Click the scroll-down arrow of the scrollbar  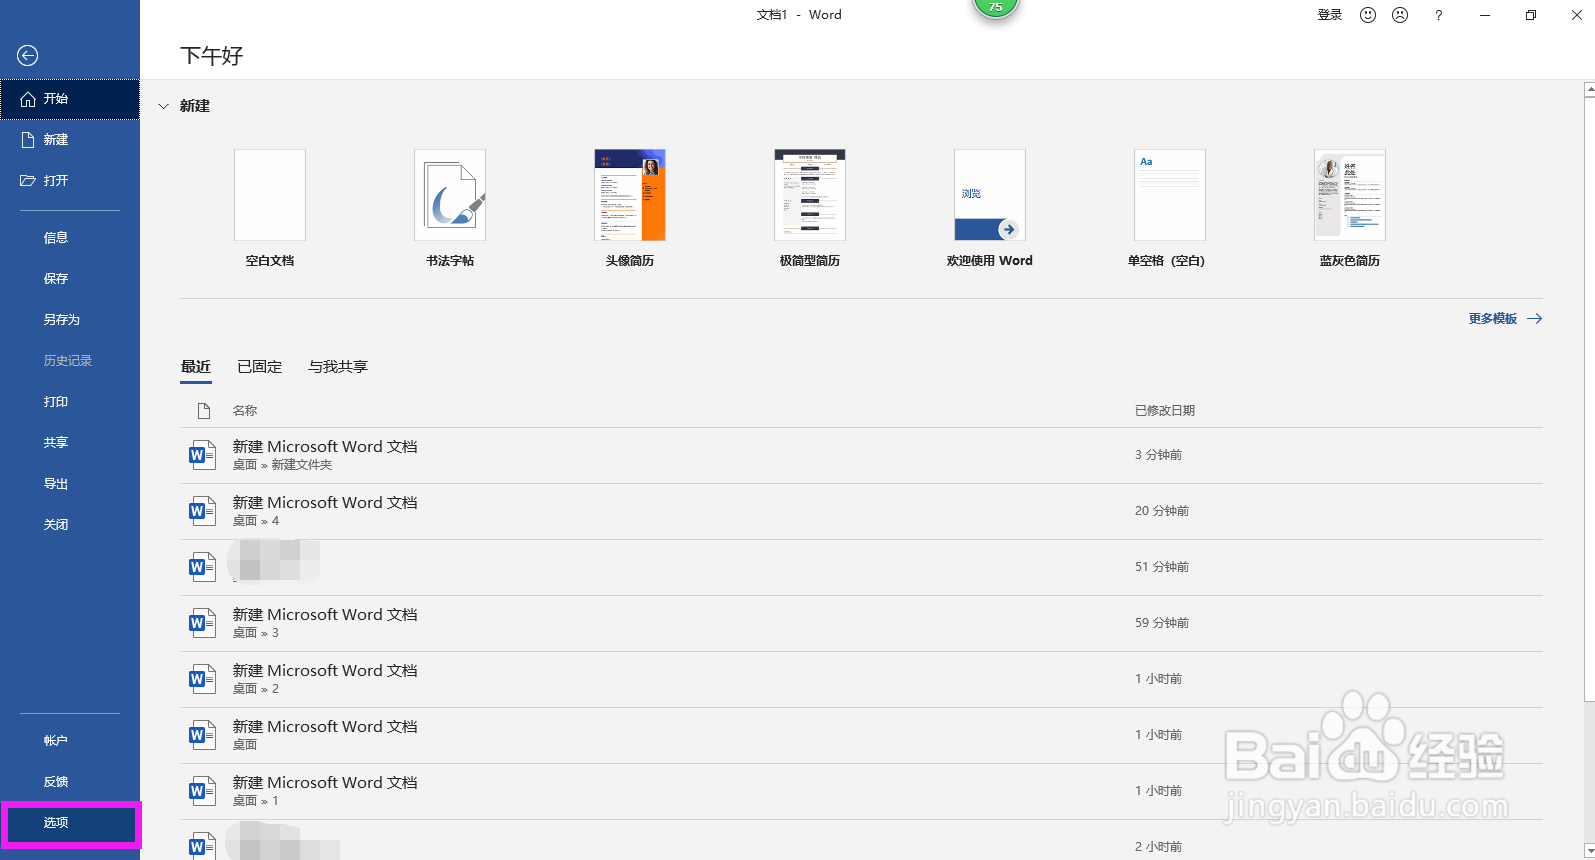(x=1589, y=850)
